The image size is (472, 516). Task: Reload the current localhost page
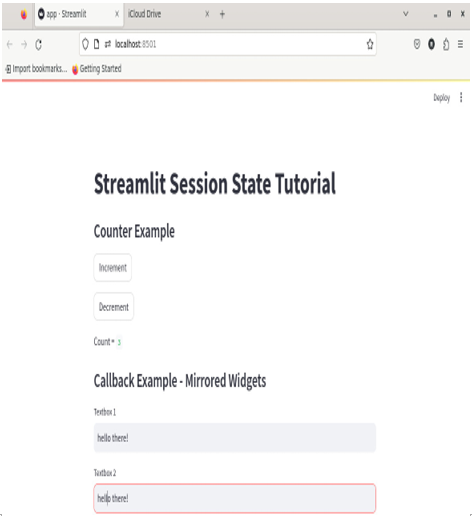(39, 44)
